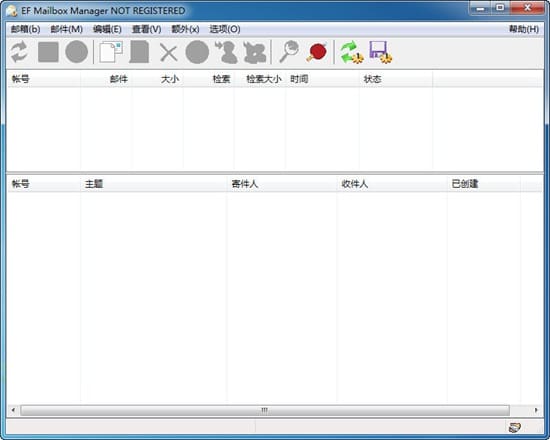Open the 选项(O) menu
This screenshot has width=550, height=440.
pos(225,29)
